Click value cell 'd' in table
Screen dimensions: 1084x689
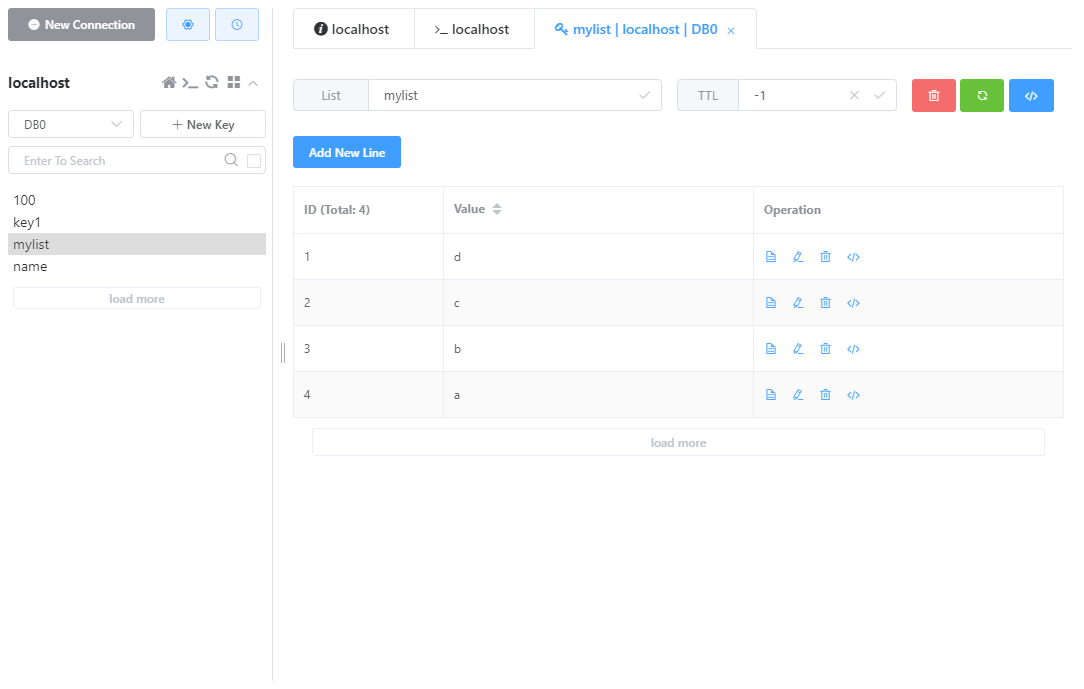coord(598,257)
